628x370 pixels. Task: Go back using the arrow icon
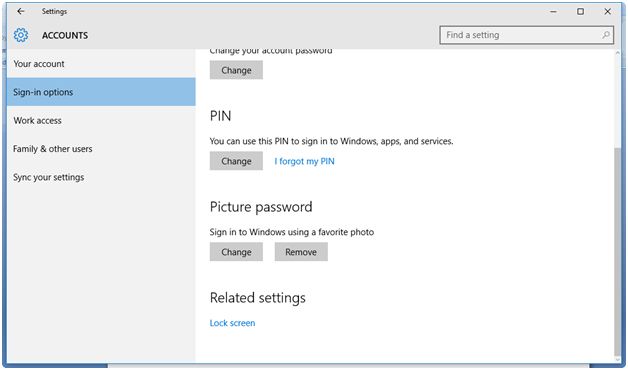click(x=20, y=12)
